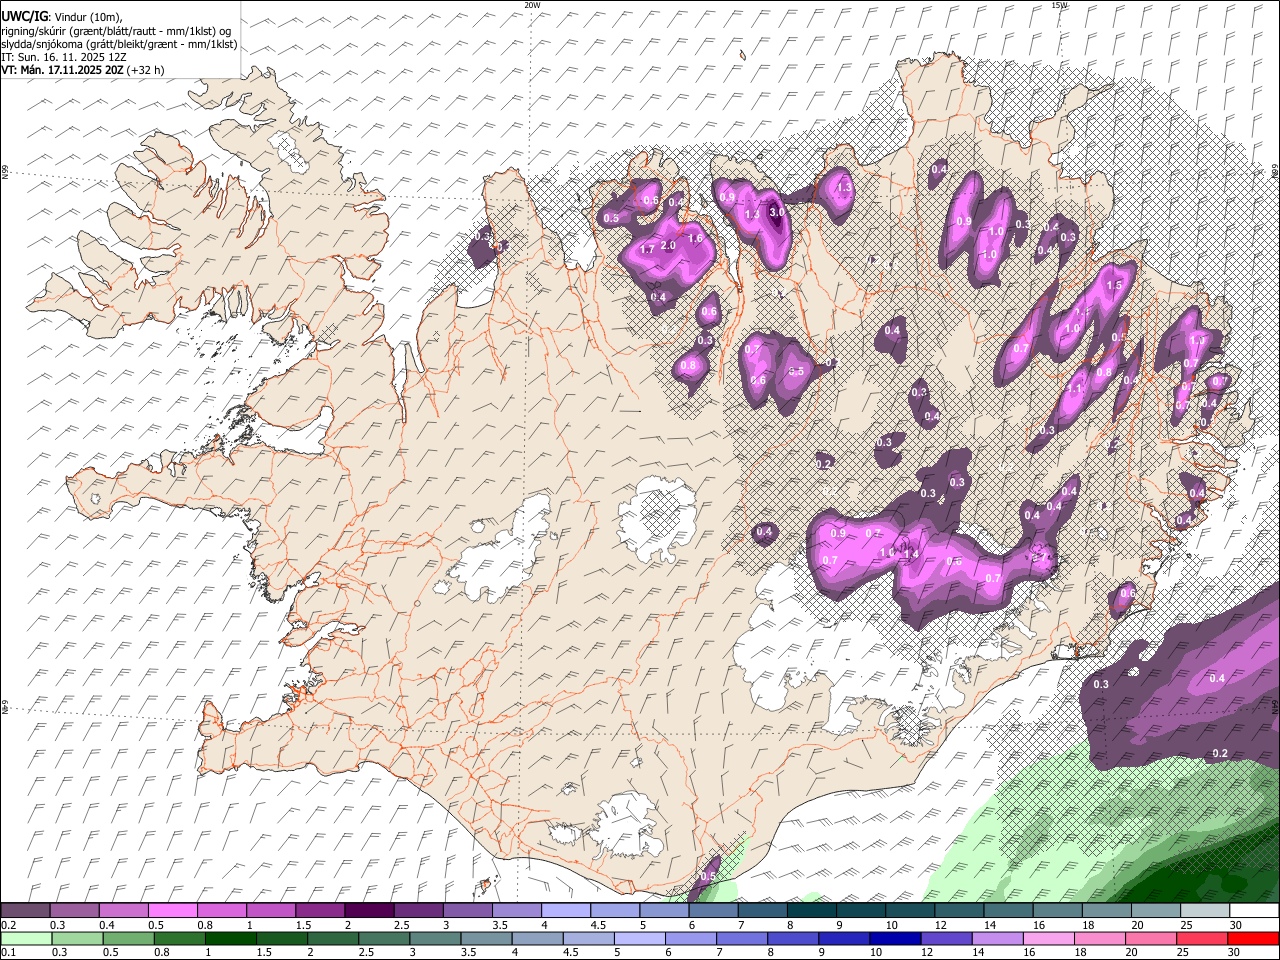Pick the top-row legend swatch starting at 0.8
This screenshot has height=960, width=1280.
(x=221, y=911)
